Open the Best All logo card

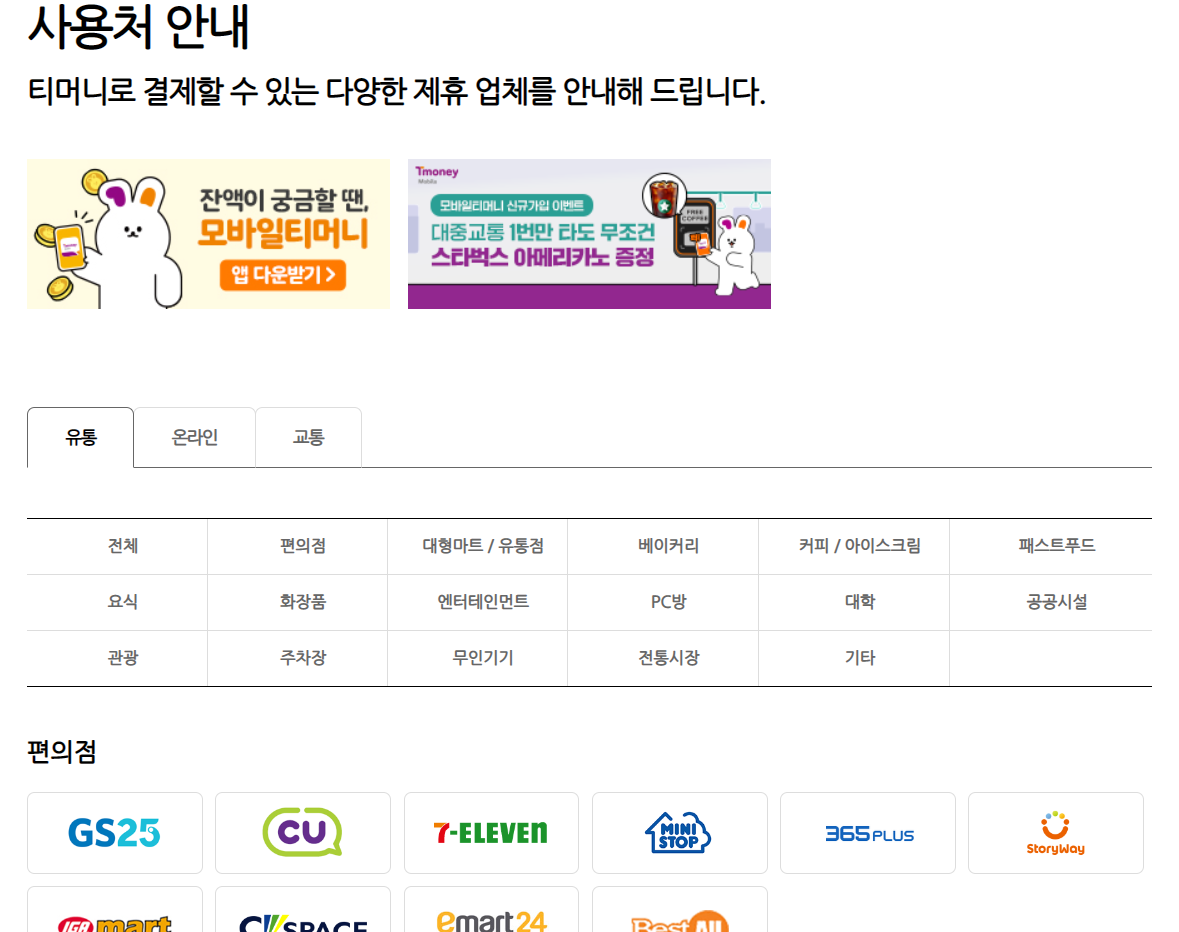pyautogui.click(x=680, y=909)
